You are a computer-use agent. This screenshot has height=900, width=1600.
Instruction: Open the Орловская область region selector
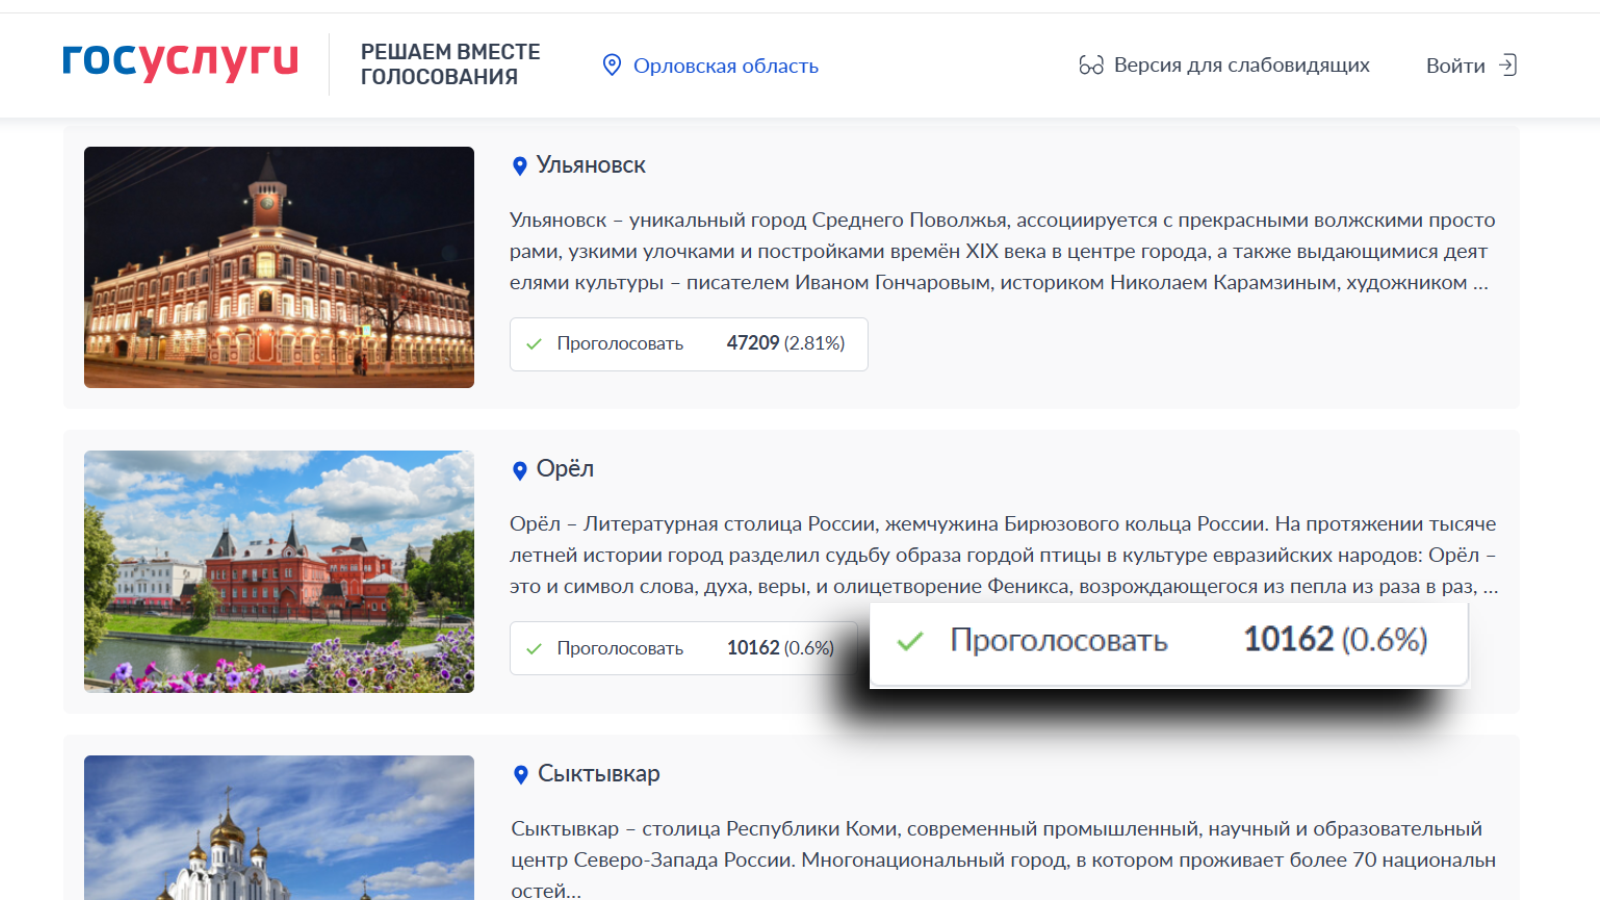click(725, 66)
